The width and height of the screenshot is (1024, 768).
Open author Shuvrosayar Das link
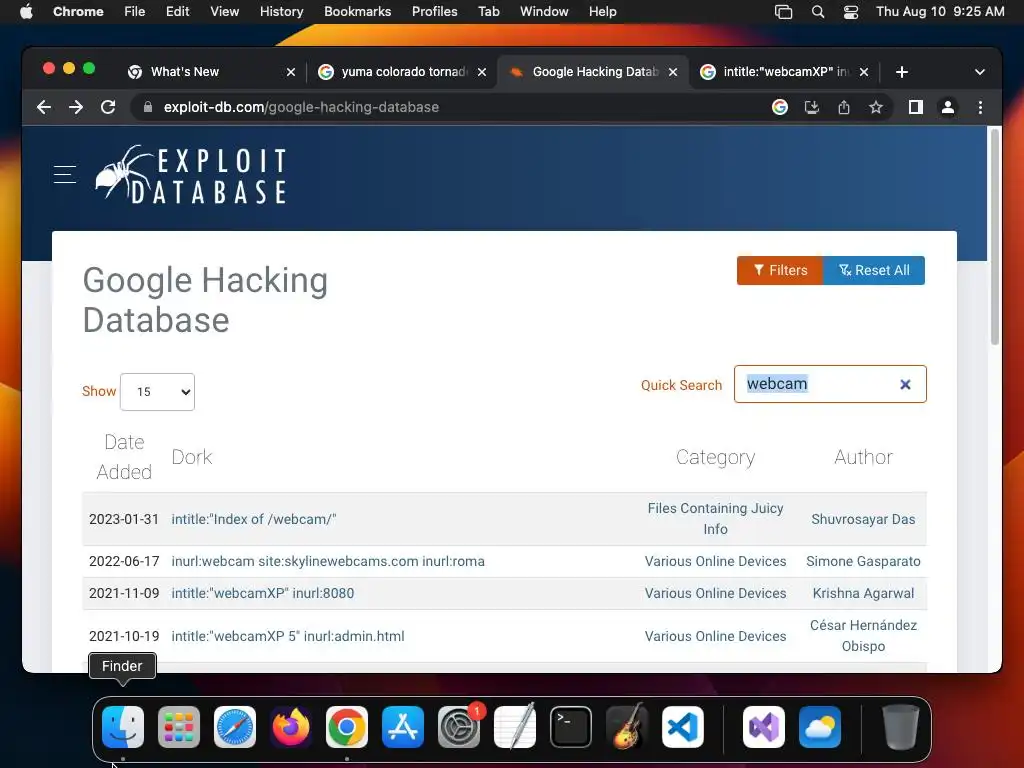point(863,519)
